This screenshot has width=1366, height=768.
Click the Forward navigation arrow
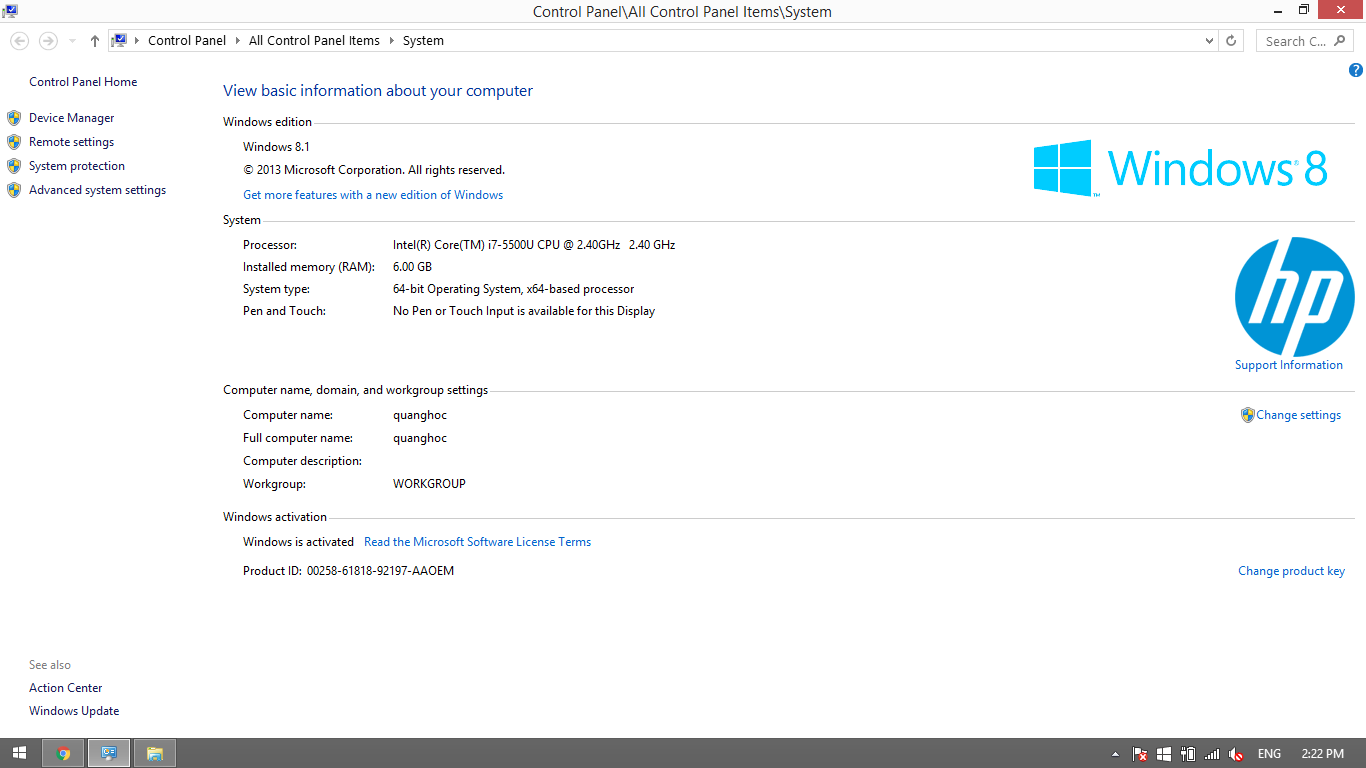[x=47, y=41]
